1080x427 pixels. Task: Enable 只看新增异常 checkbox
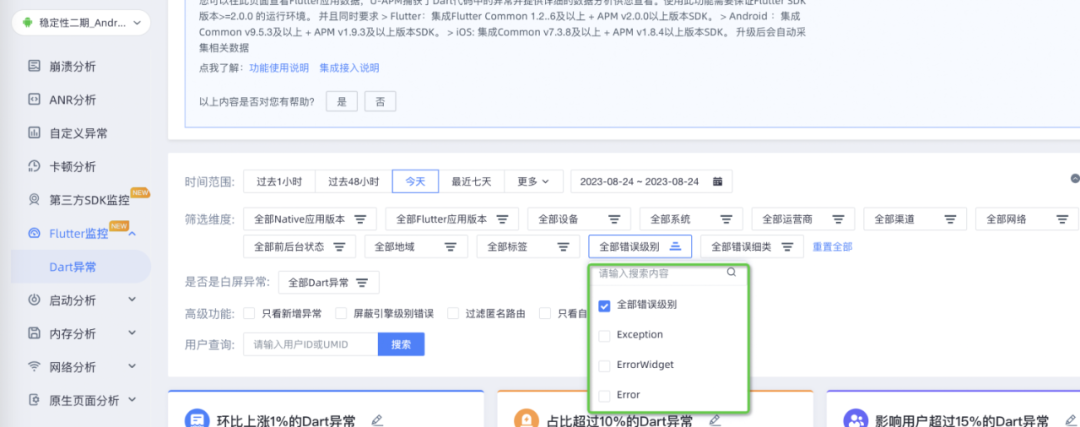(x=249, y=313)
